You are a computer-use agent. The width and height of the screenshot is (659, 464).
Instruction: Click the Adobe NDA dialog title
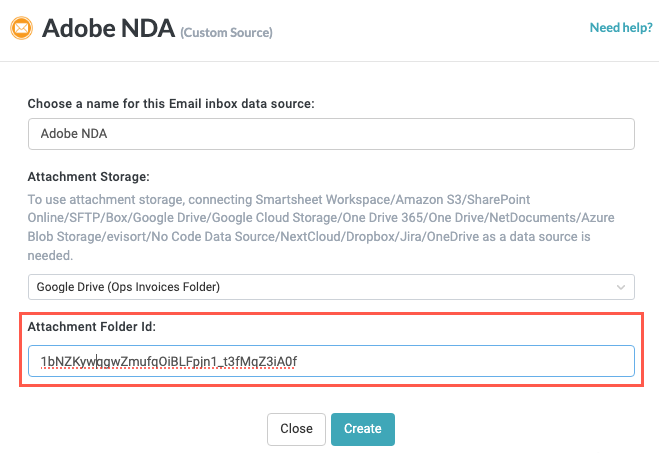point(108,28)
